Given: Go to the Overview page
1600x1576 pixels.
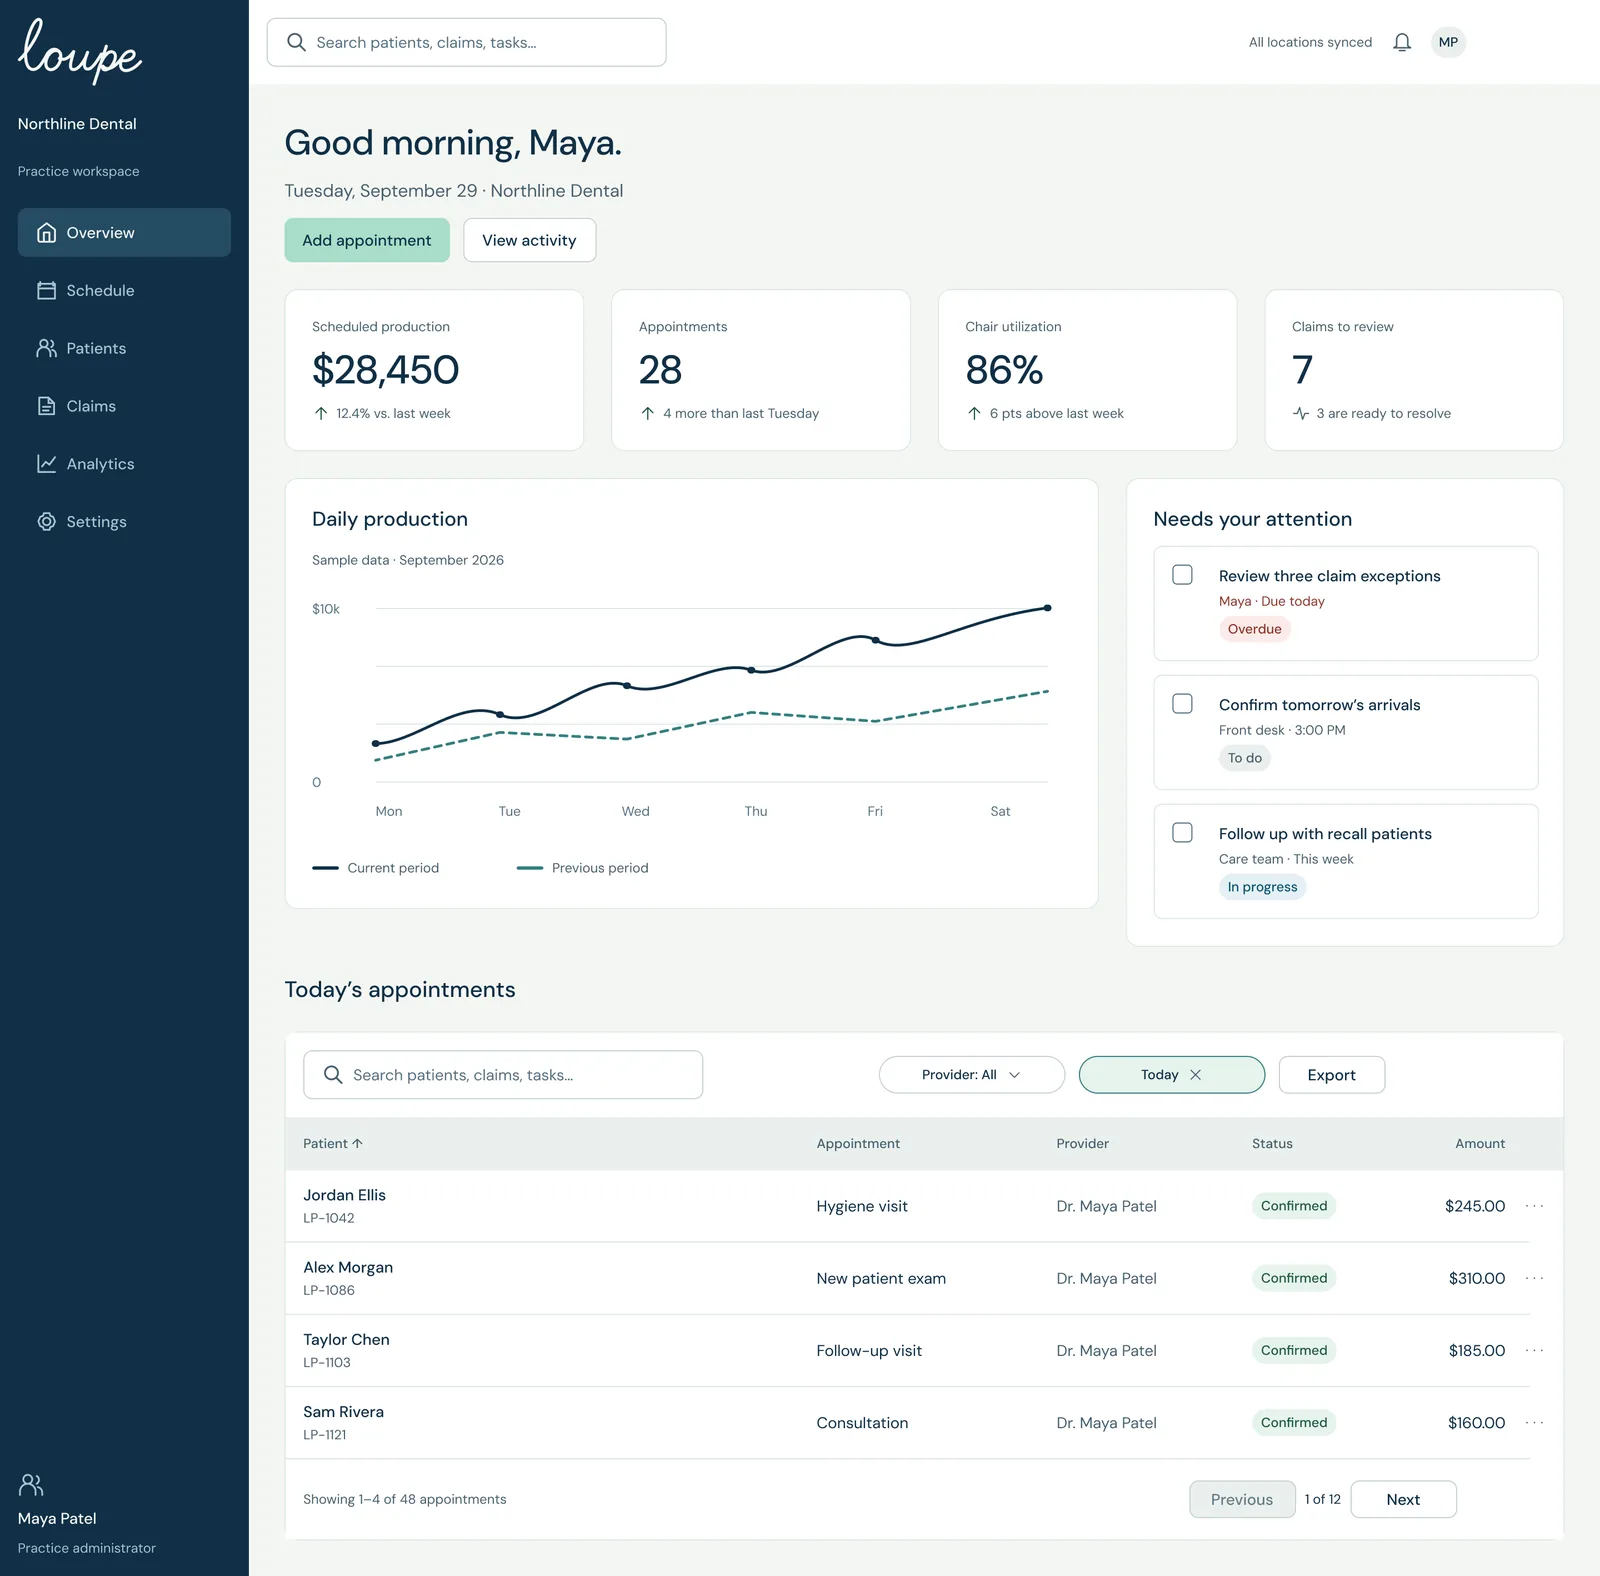Looking at the screenshot, I should click(x=124, y=232).
